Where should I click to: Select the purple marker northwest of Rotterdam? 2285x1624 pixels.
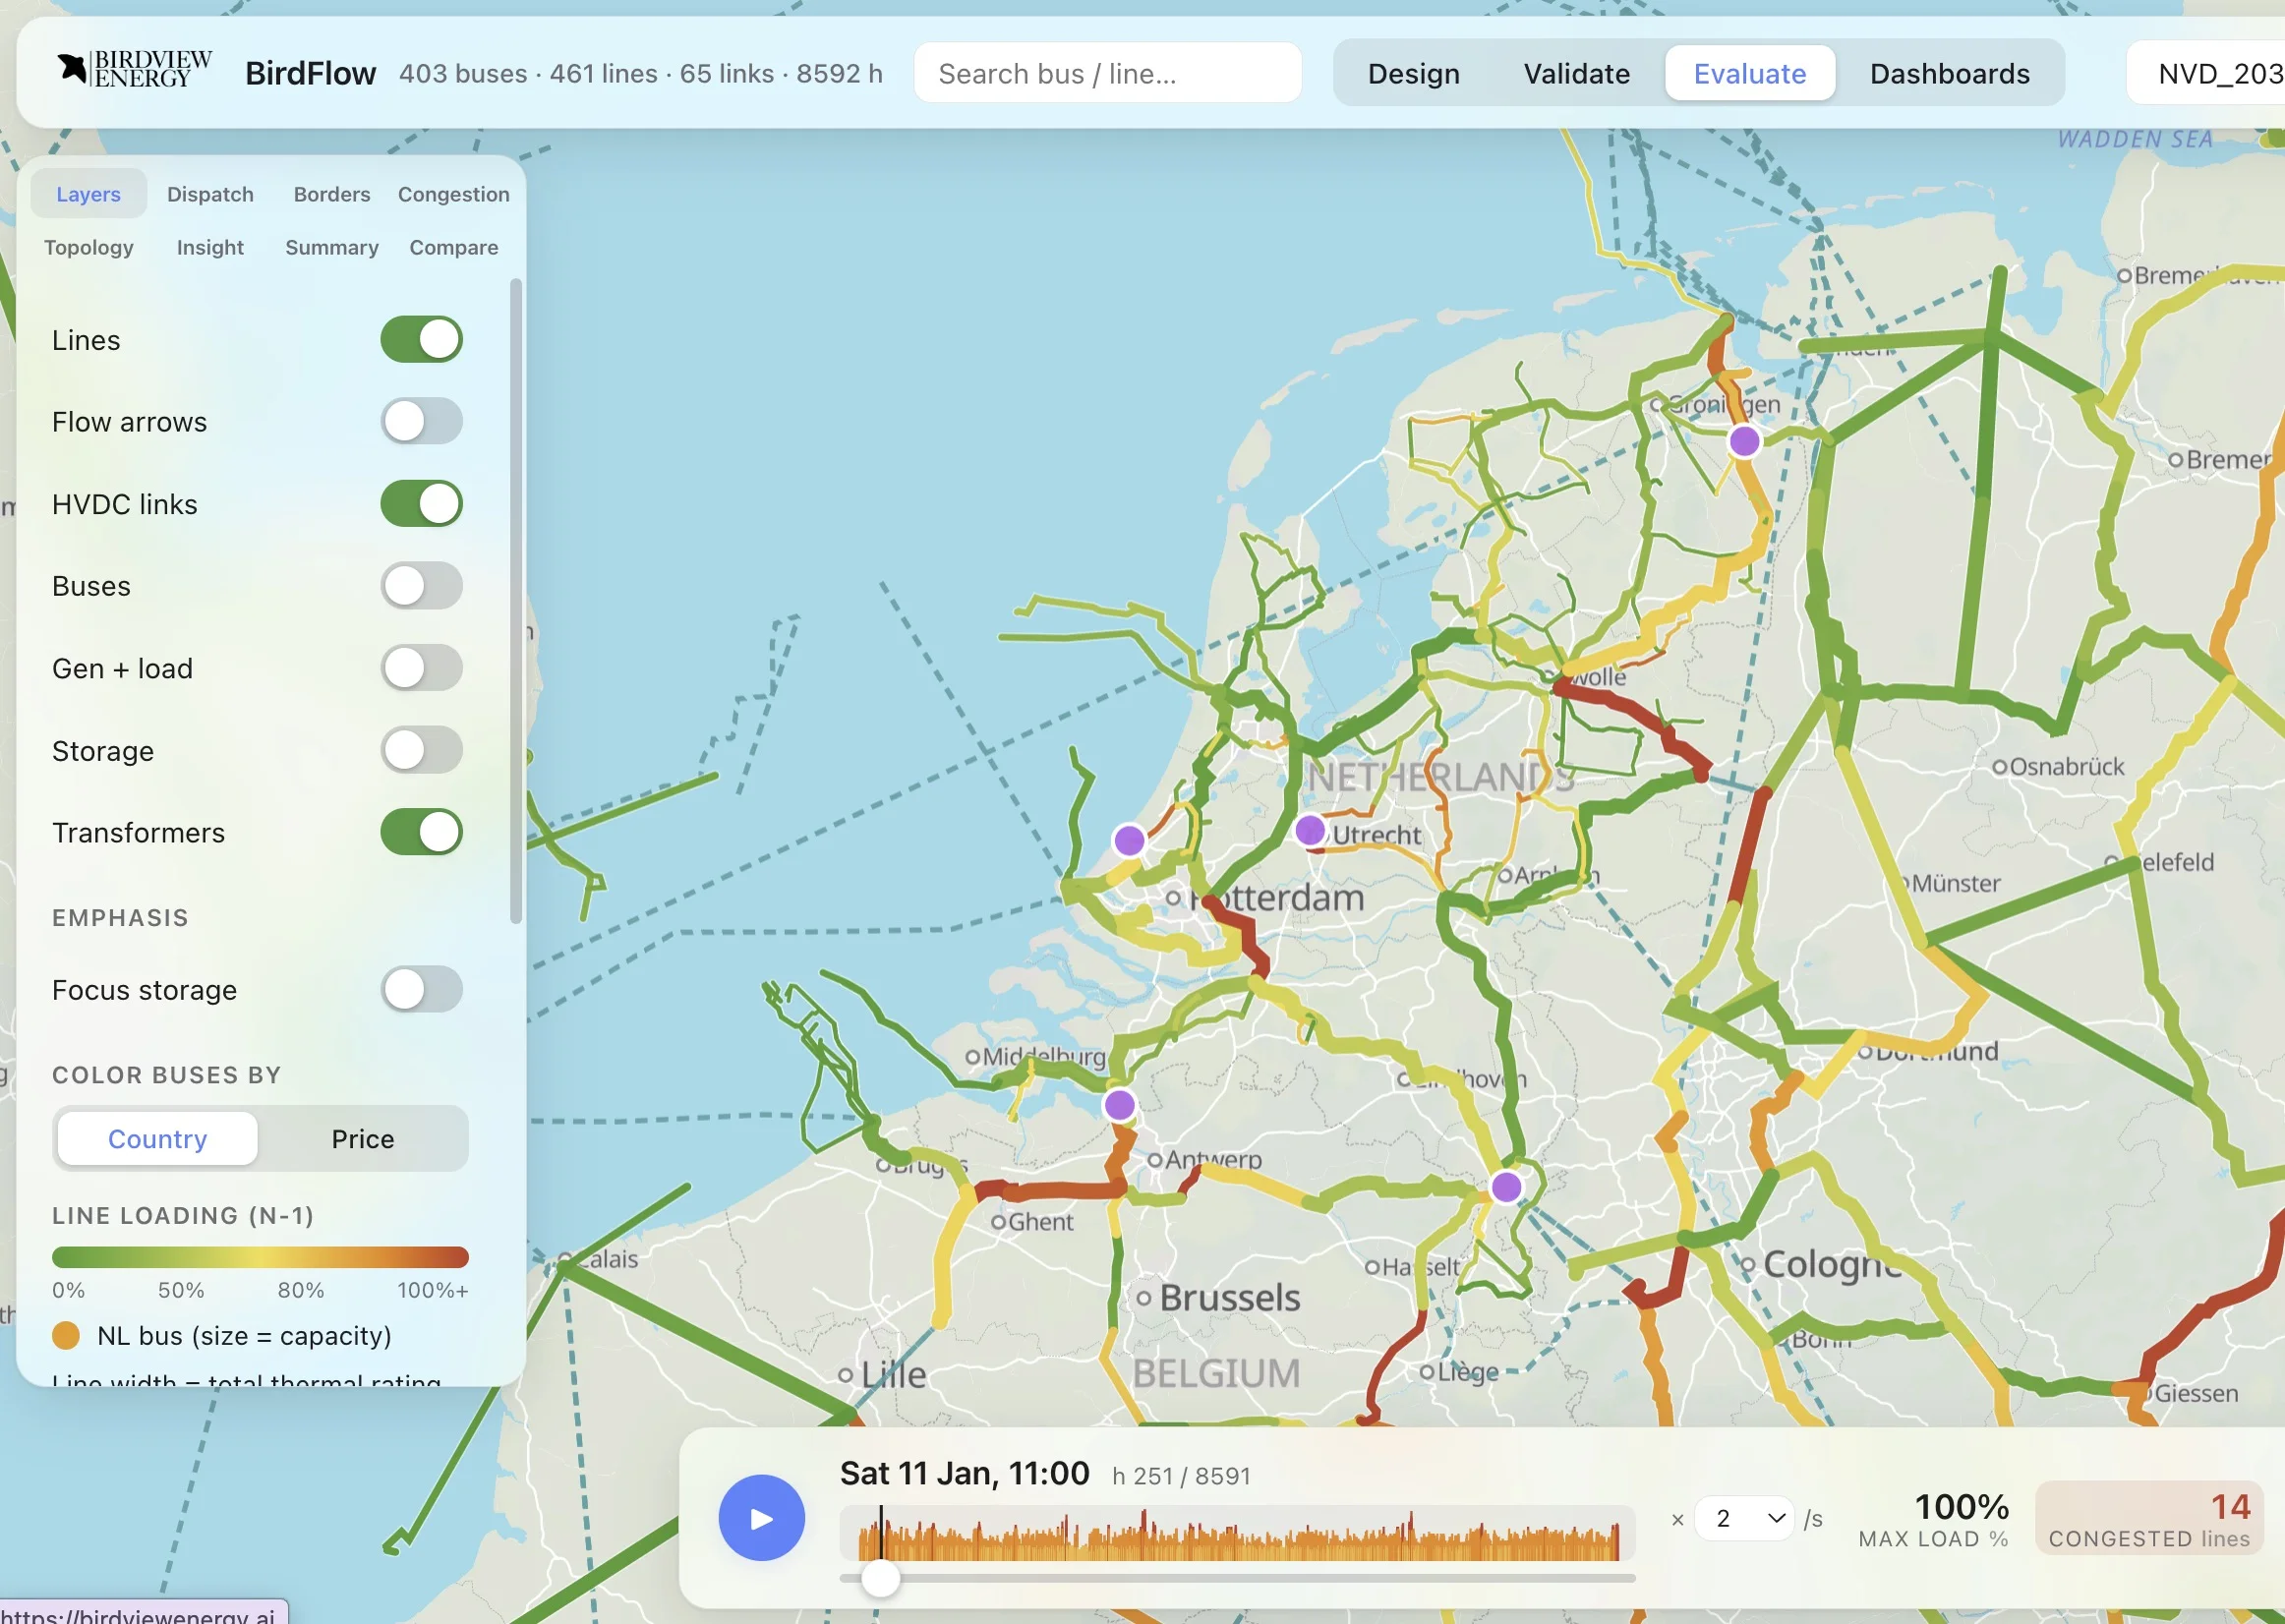pos(1129,840)
